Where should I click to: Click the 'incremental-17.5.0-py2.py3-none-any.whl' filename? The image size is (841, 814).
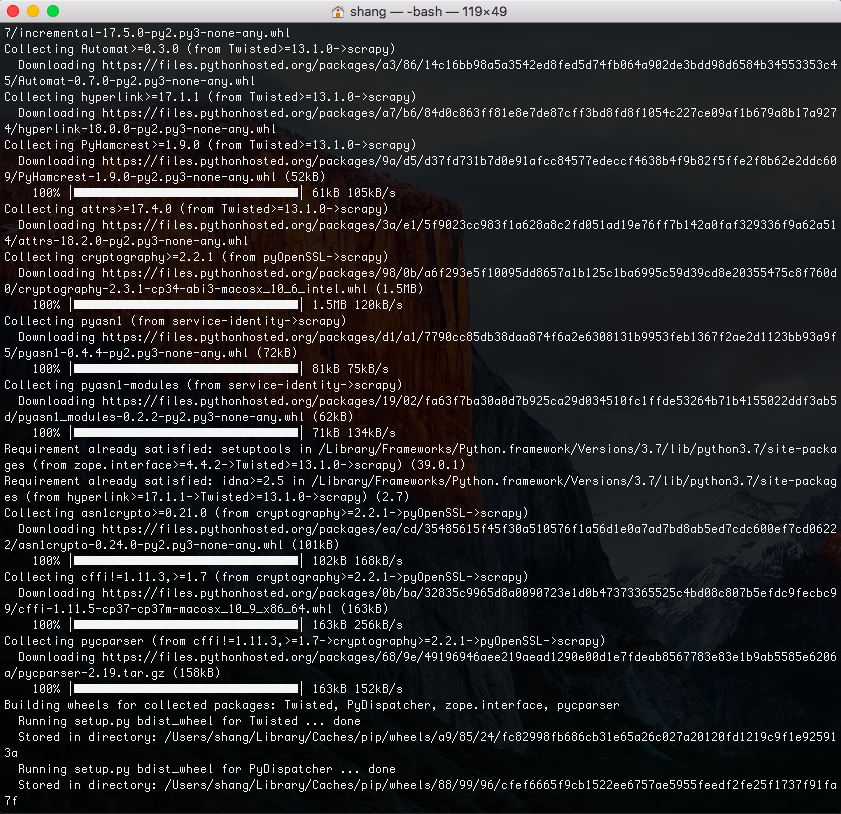154,33
